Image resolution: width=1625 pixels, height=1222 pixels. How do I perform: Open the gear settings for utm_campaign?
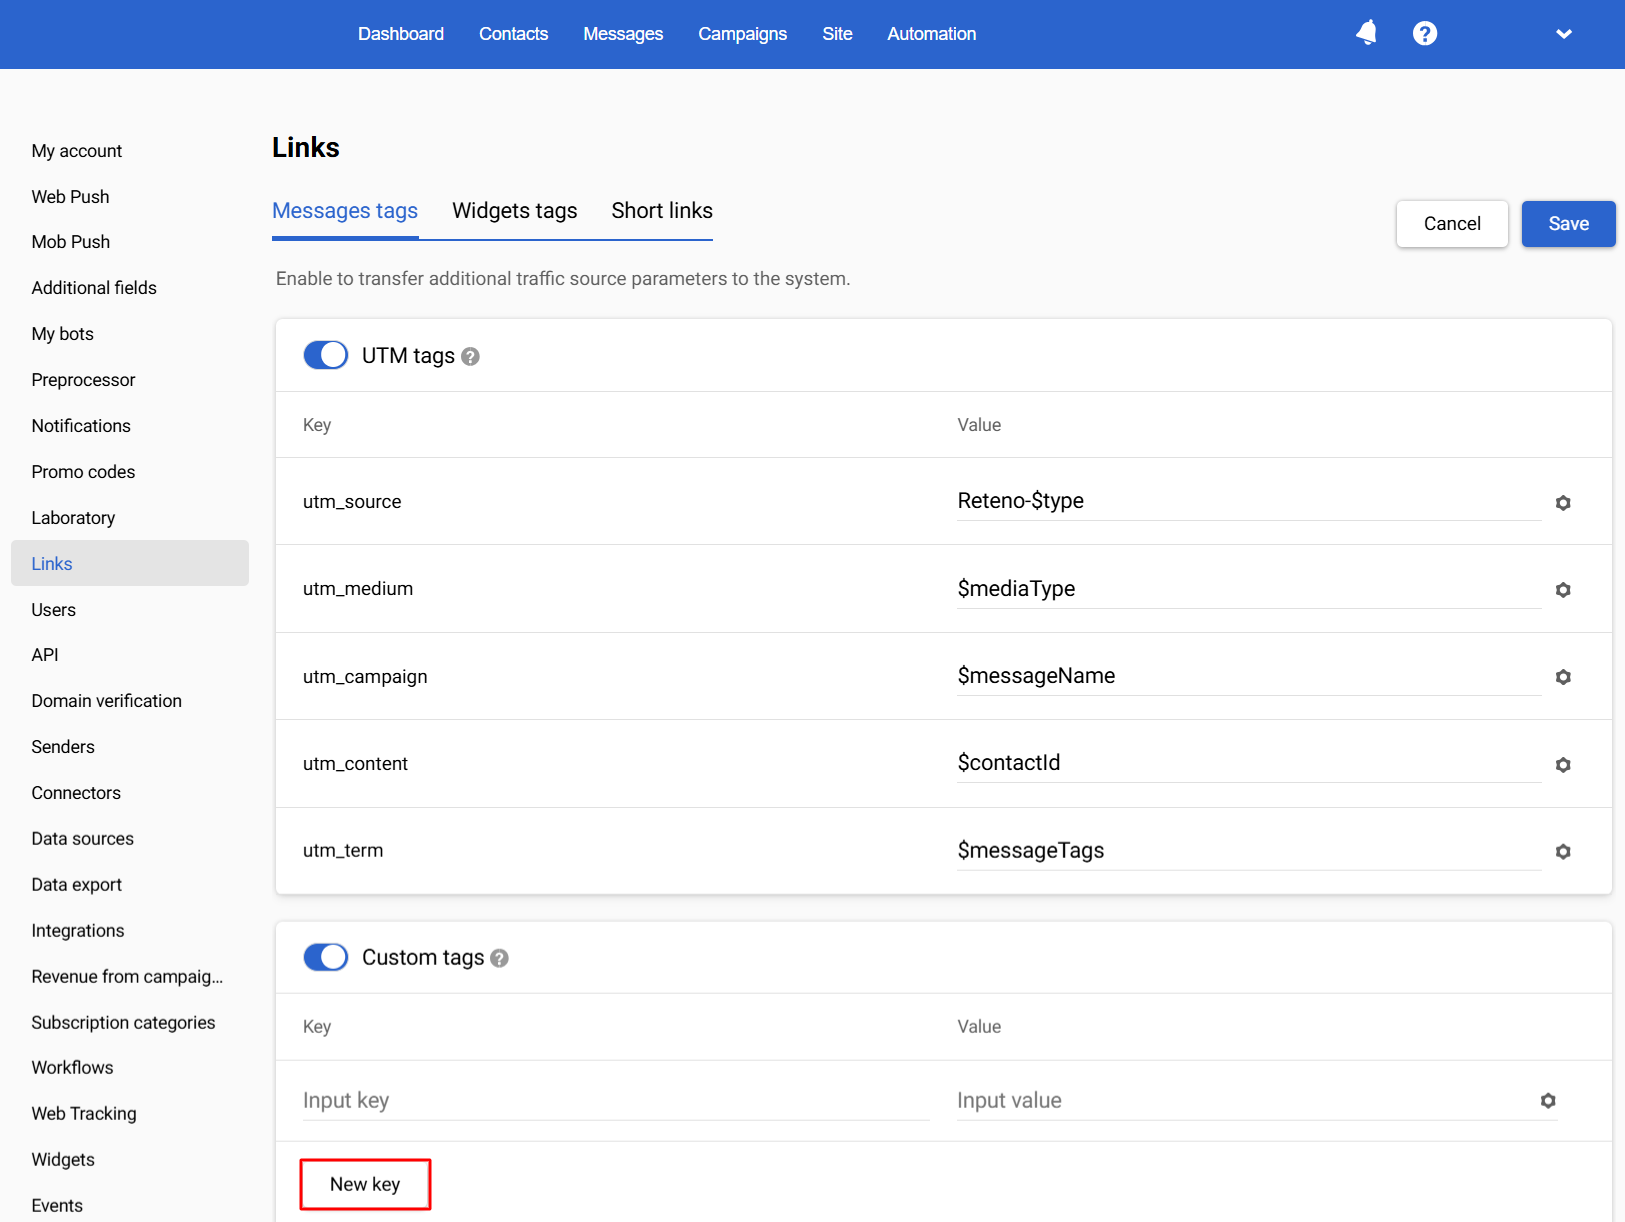click(x=1563, y=677)
